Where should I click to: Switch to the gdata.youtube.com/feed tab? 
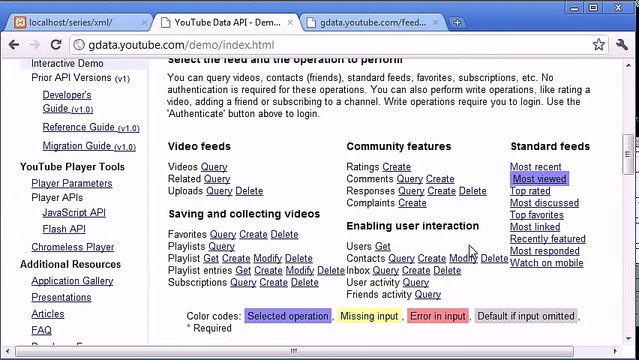click(372, 22)
